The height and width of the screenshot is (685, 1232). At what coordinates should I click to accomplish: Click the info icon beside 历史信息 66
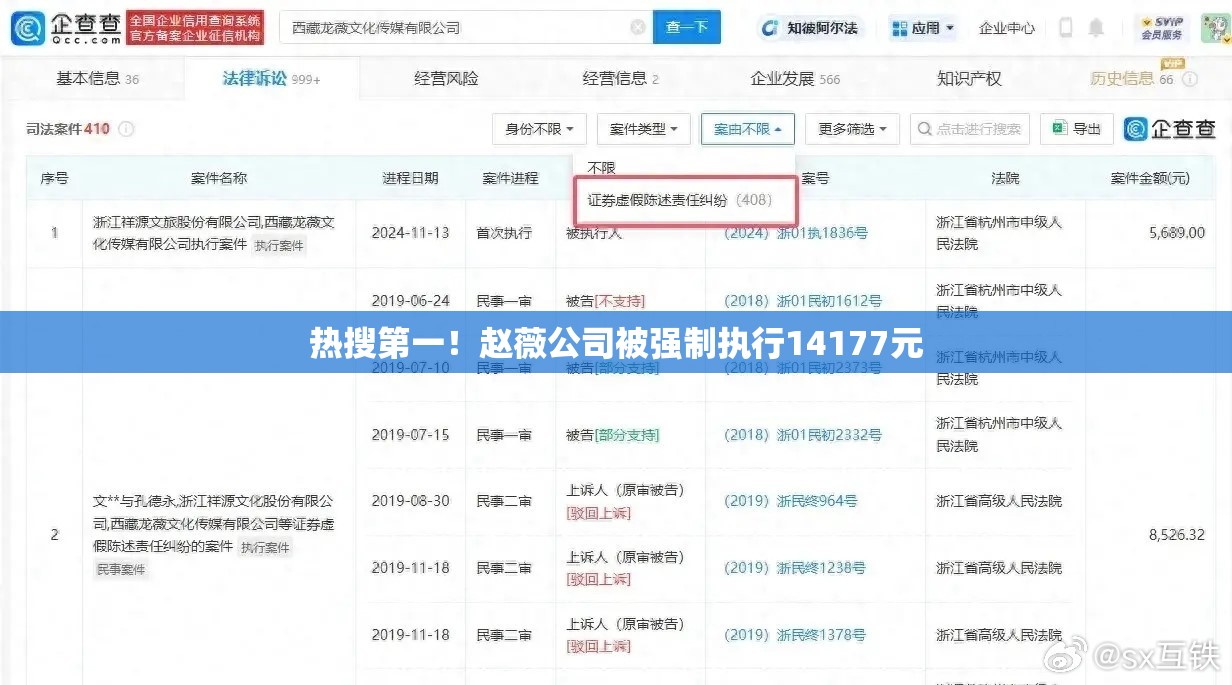coord(1191,79)
